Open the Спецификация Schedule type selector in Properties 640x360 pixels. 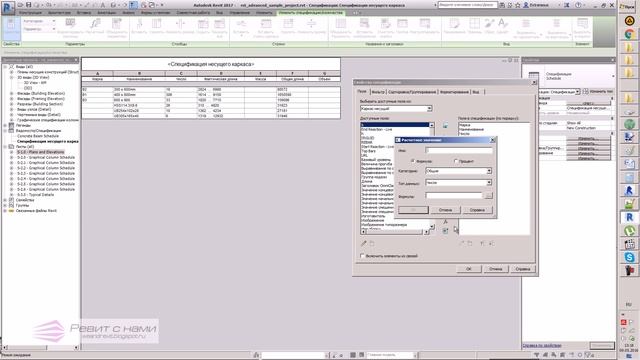tap(569, 76)
